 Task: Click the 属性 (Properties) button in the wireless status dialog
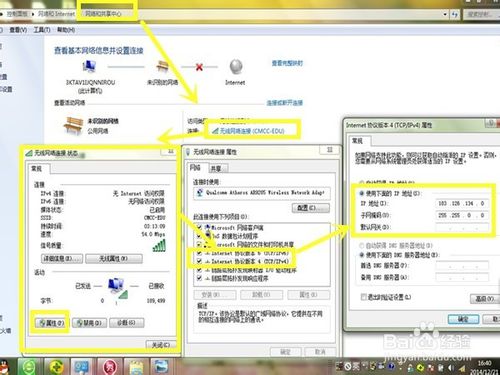[x=51, y=323]
